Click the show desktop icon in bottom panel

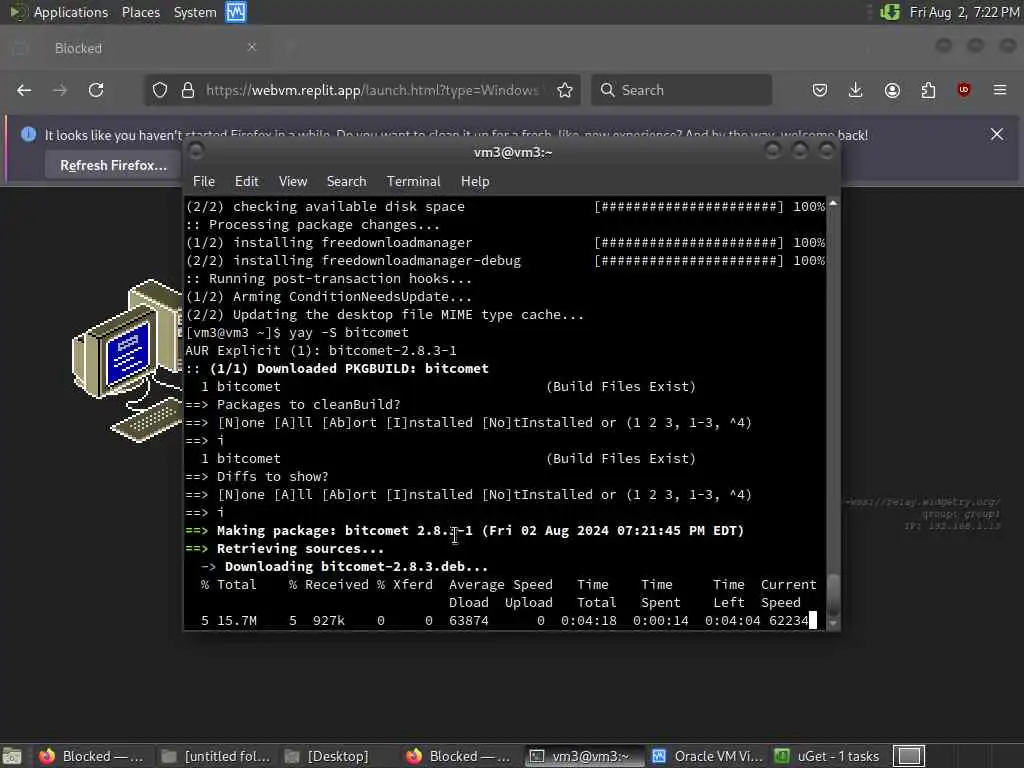[12, 756]
